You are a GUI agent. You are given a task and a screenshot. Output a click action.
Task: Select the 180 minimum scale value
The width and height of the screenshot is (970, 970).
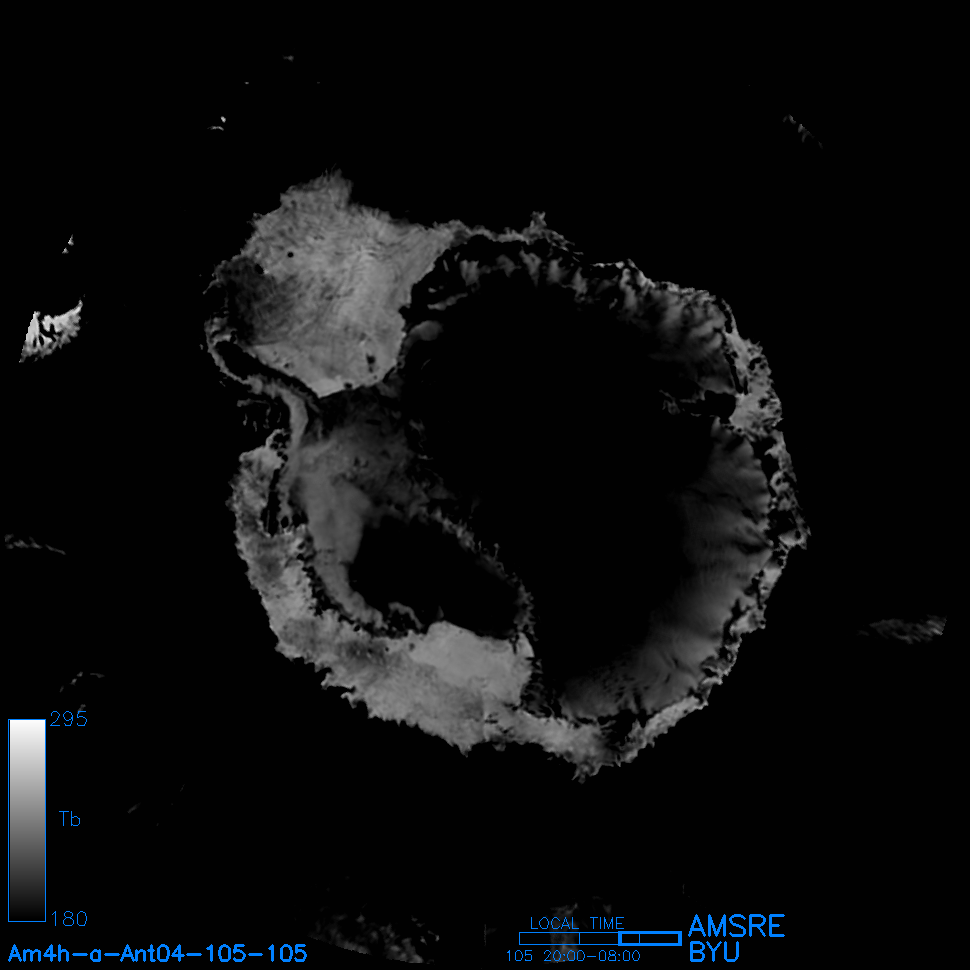[68, 918]
